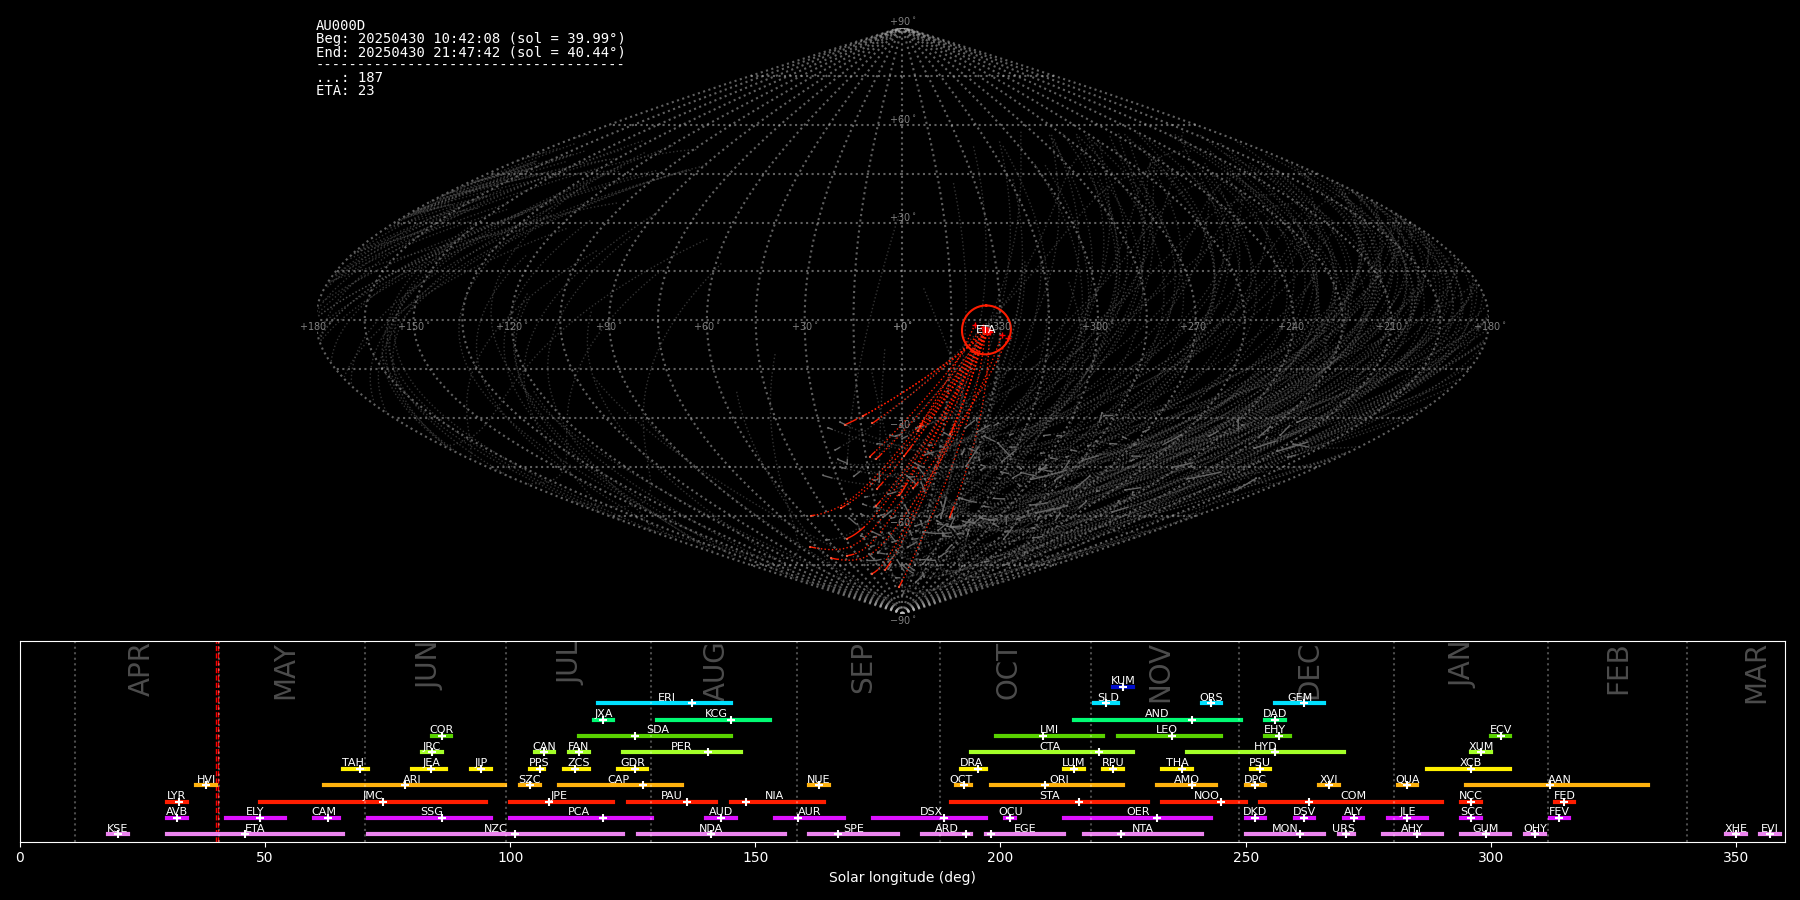The height and width of the screenshot is (900, 1800).
Task: Click the AND shower label
Action: pos(1157,714)
